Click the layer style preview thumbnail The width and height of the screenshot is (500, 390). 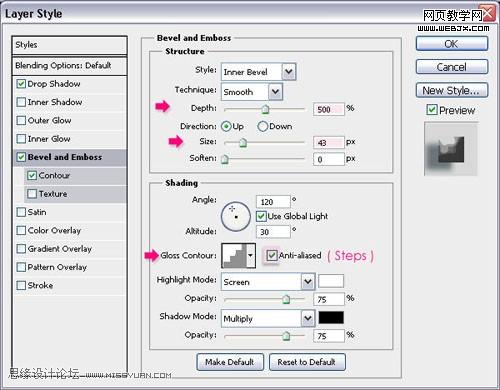point(451,149)
